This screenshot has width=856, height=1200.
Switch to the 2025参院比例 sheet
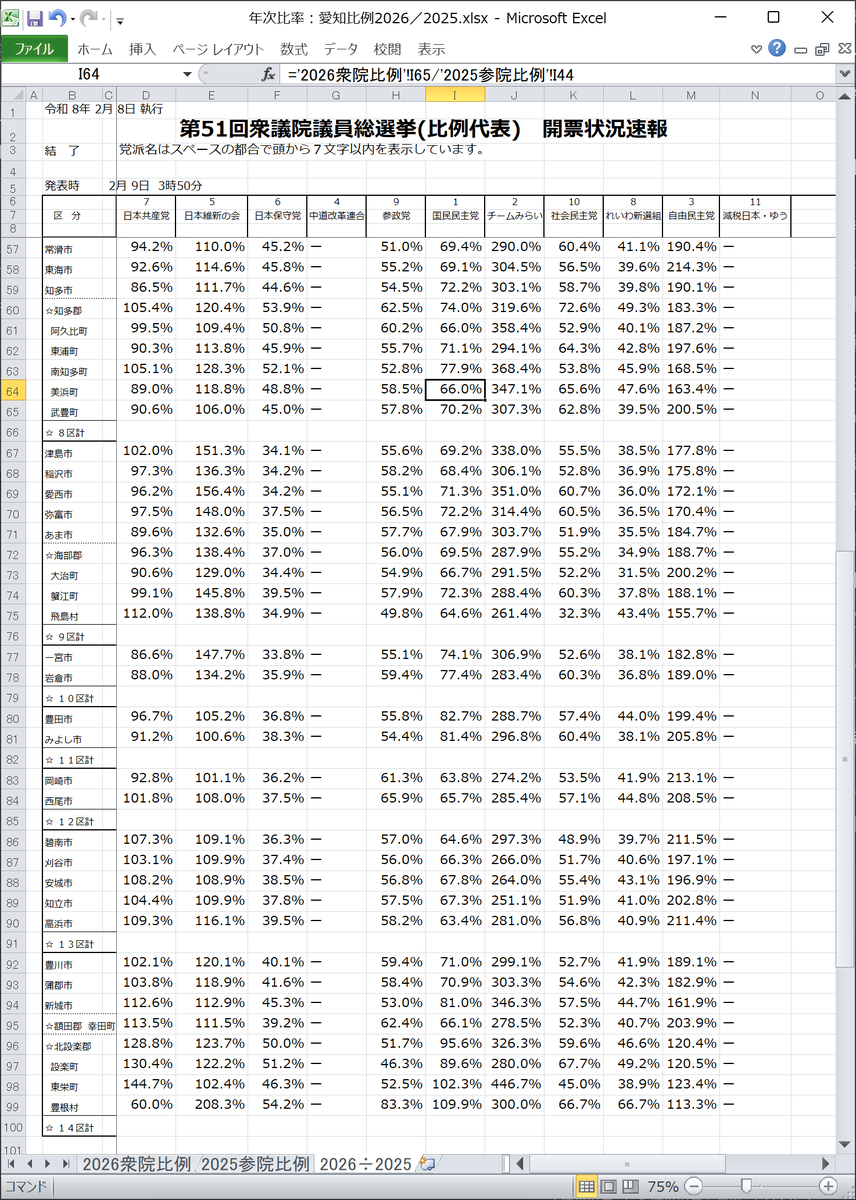[x=255, y=1164]
